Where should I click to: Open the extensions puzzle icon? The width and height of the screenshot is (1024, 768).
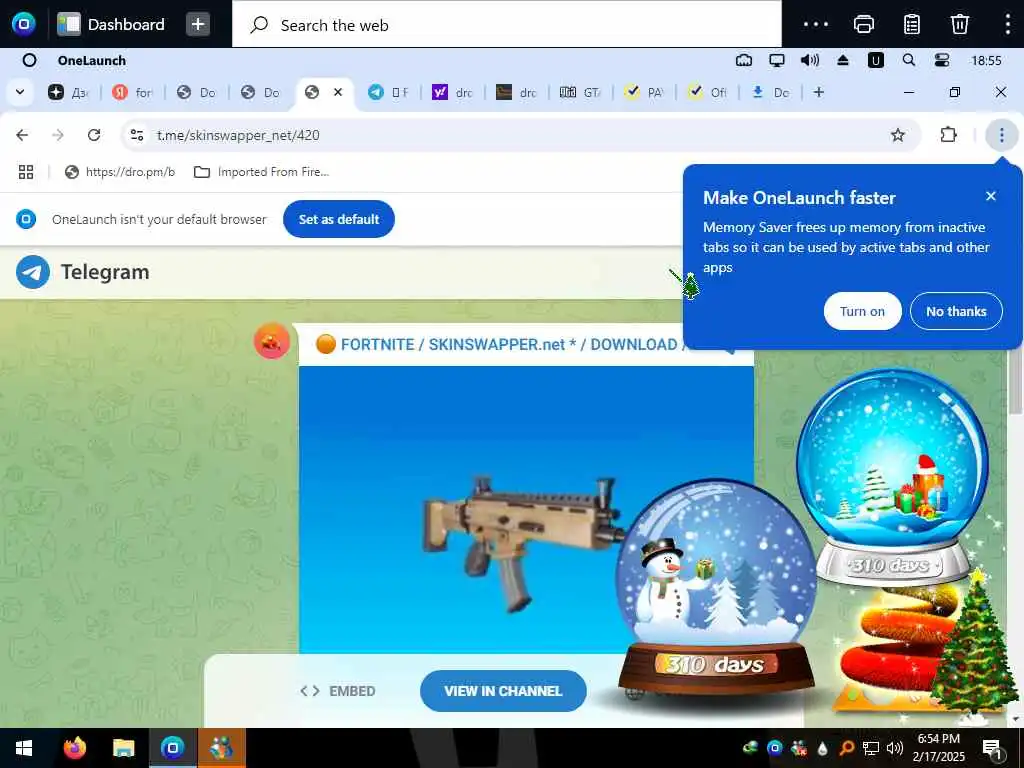948,135
